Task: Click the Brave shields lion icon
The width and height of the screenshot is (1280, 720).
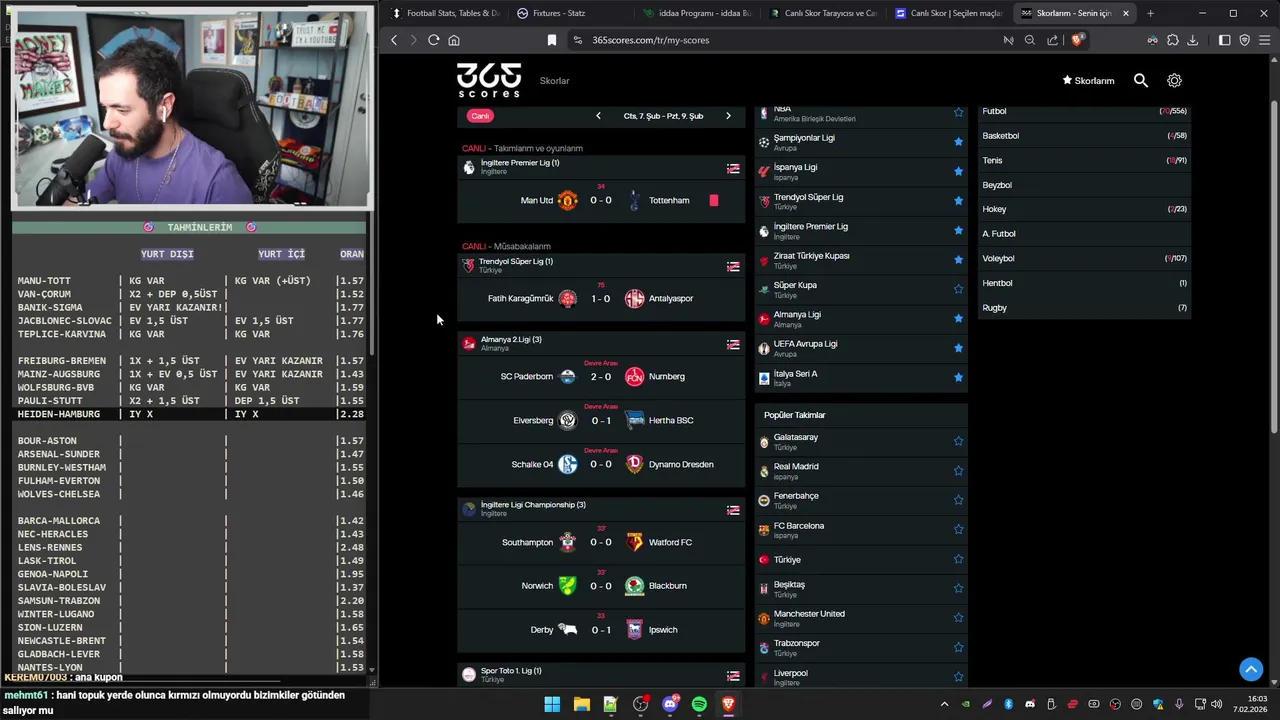Action: (x=1077, y=40)
